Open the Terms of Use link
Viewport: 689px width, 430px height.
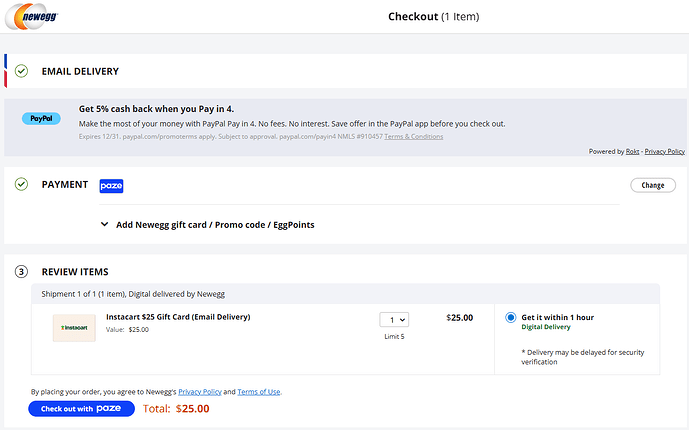coord(259,392)
